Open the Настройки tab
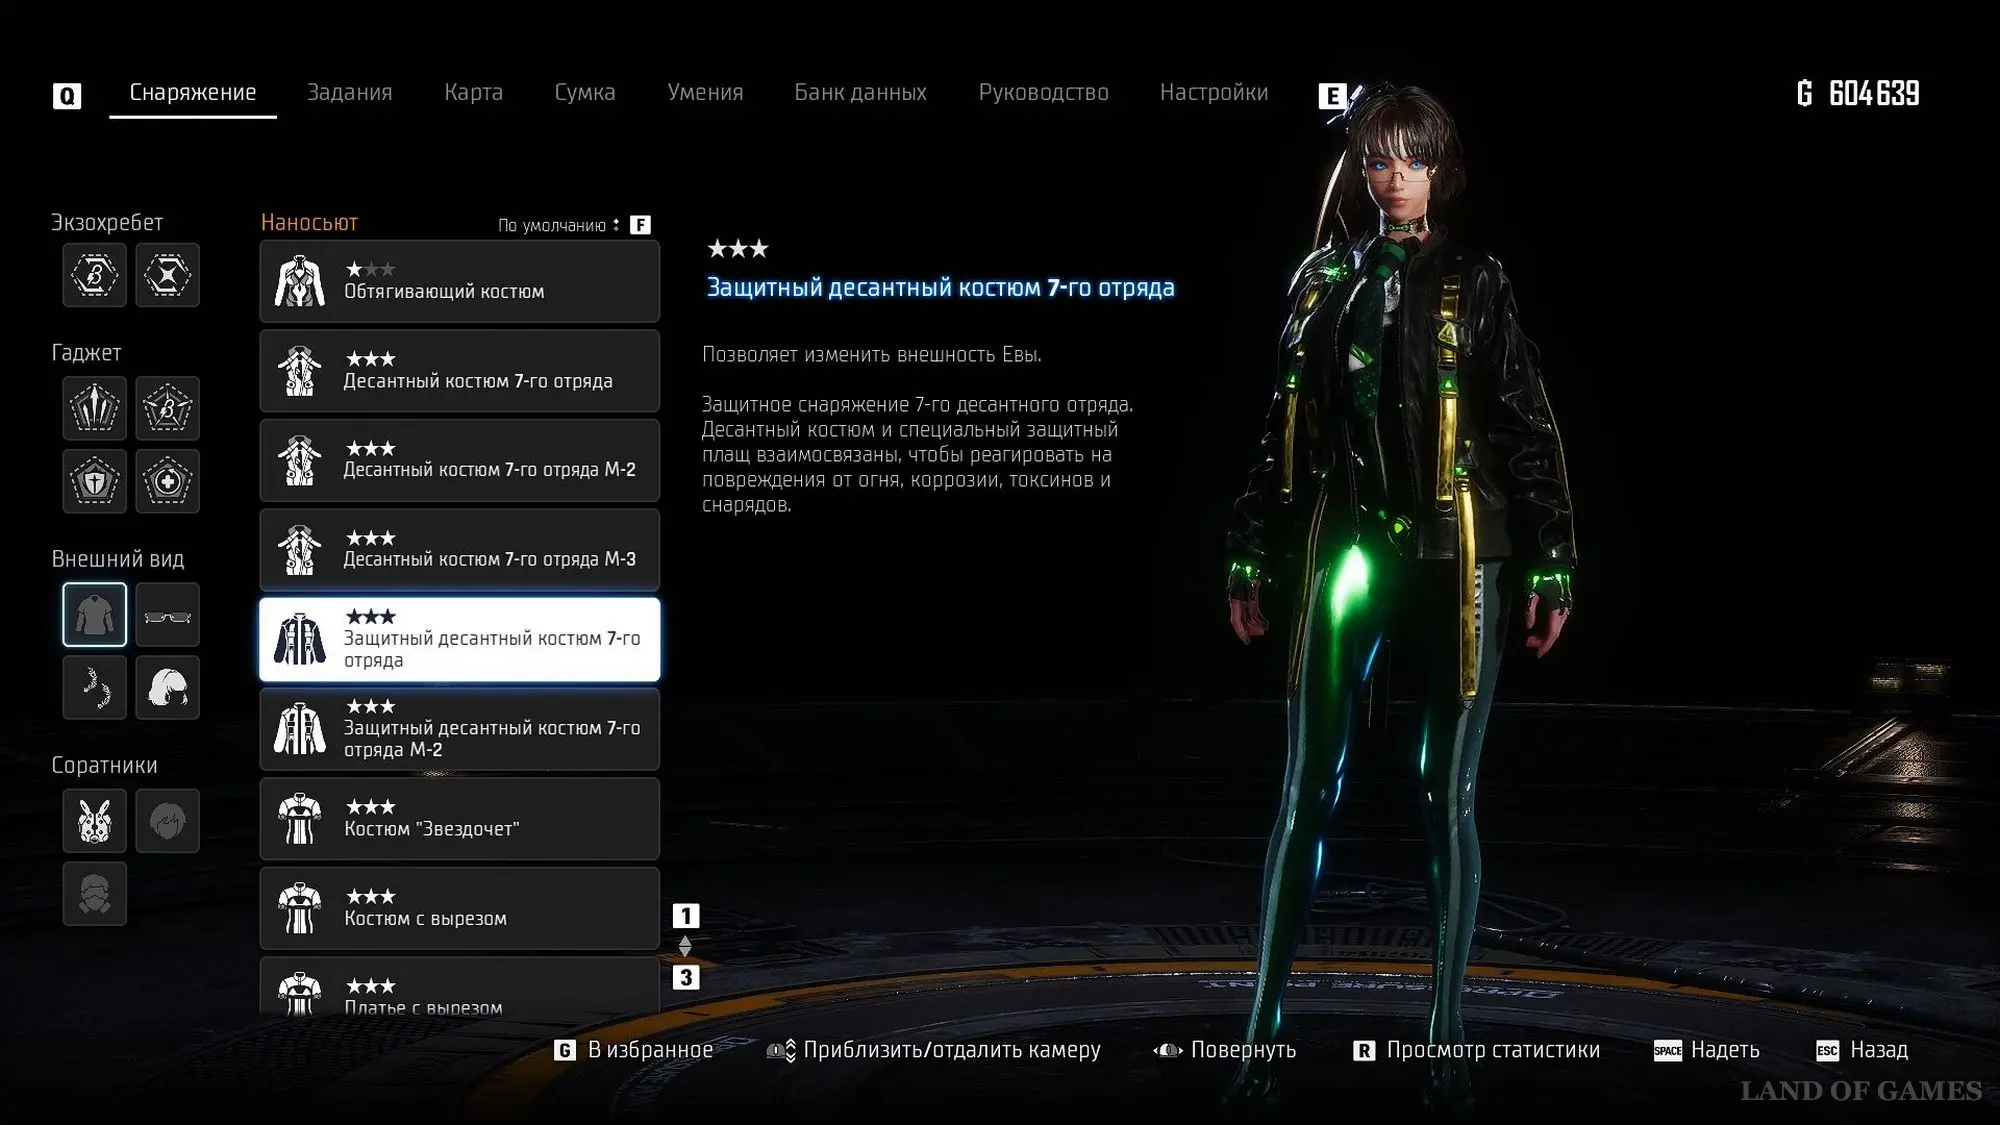Screen dimensions: 2000x1125 pos(1213,92)
